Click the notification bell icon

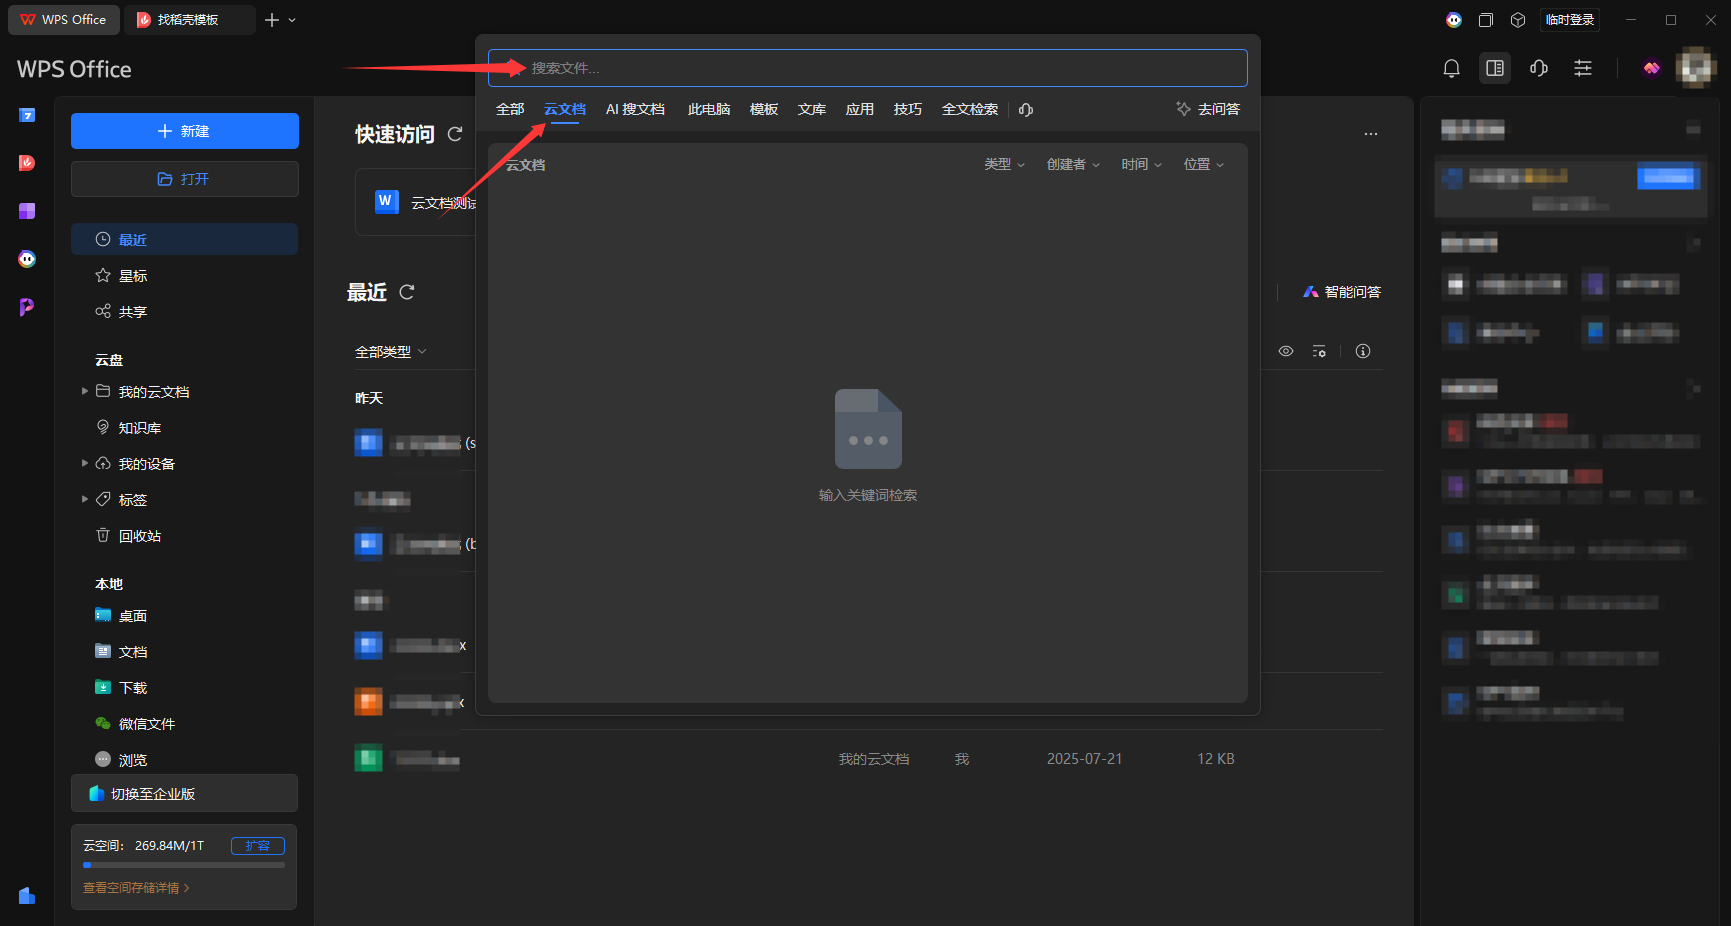1451,68
